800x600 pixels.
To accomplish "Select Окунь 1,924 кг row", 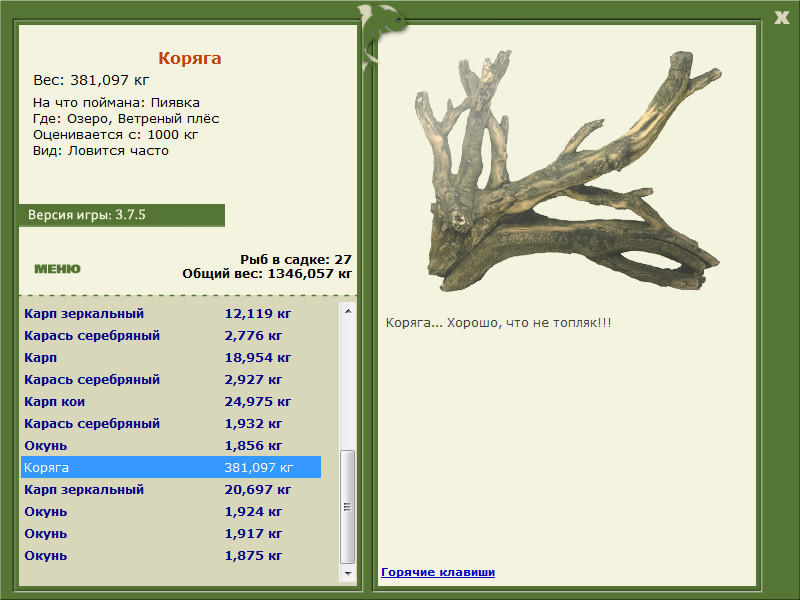I will tap(171, 511).
